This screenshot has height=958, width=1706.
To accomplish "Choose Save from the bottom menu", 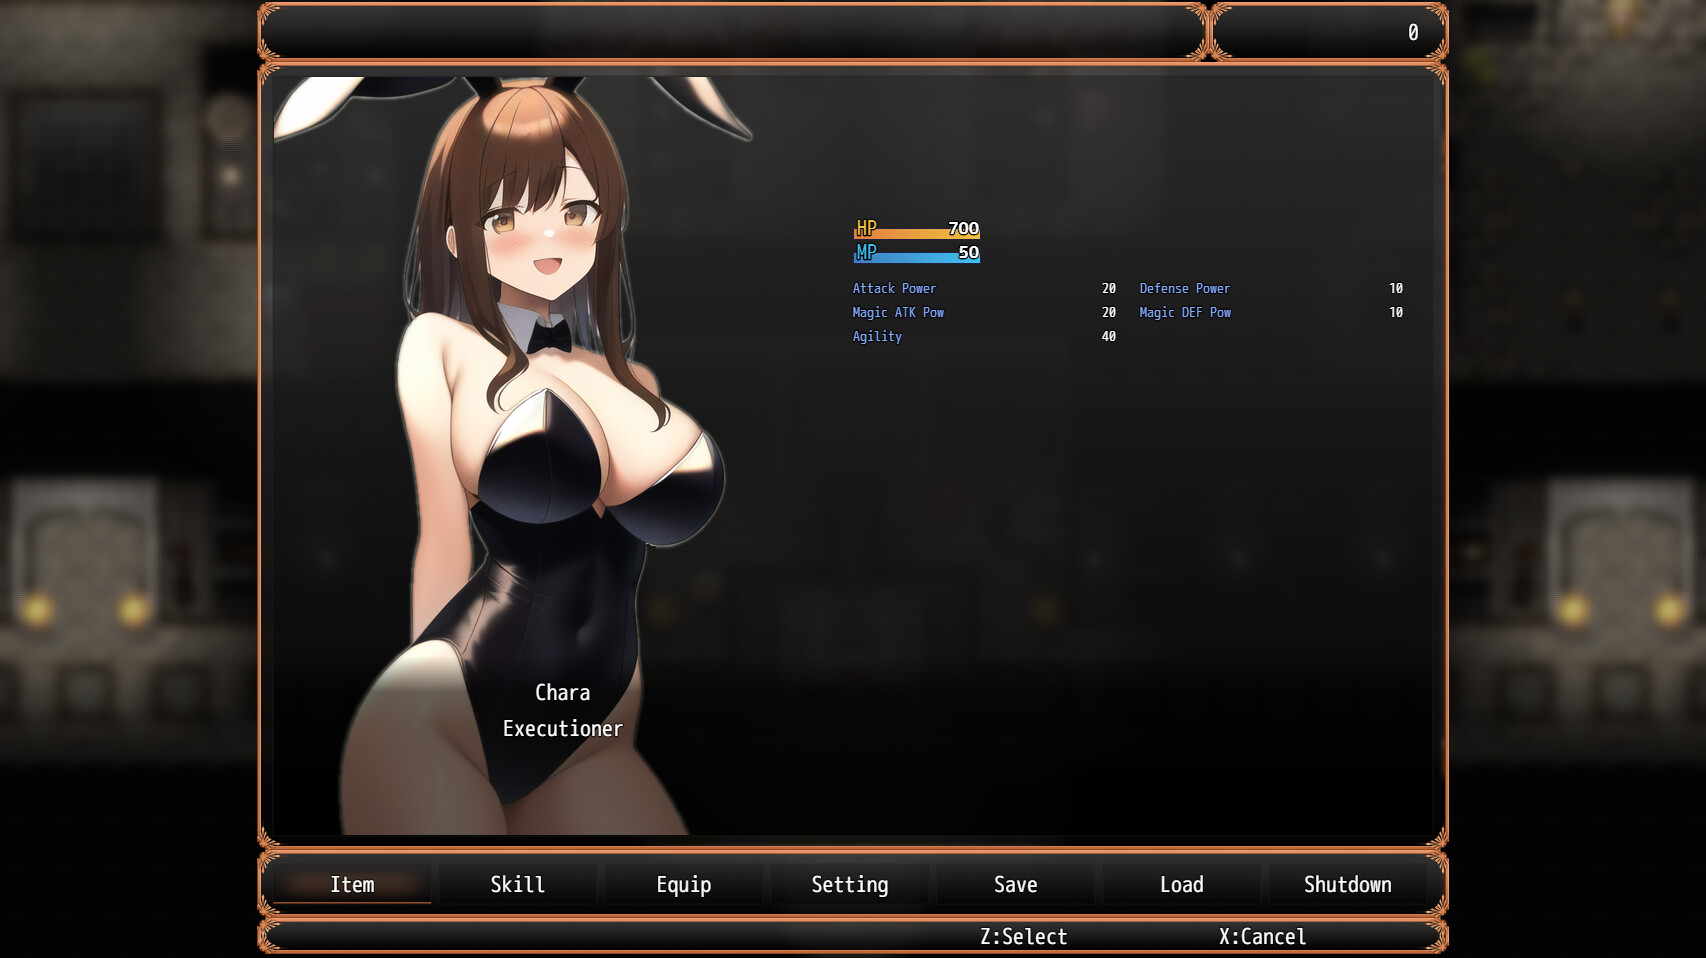I will pos(1015,885).
